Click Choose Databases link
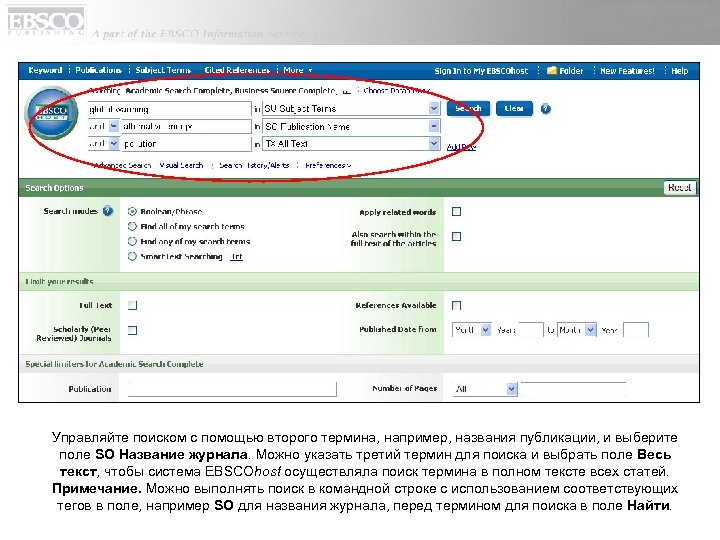The image size is (720, 540). 396,90
